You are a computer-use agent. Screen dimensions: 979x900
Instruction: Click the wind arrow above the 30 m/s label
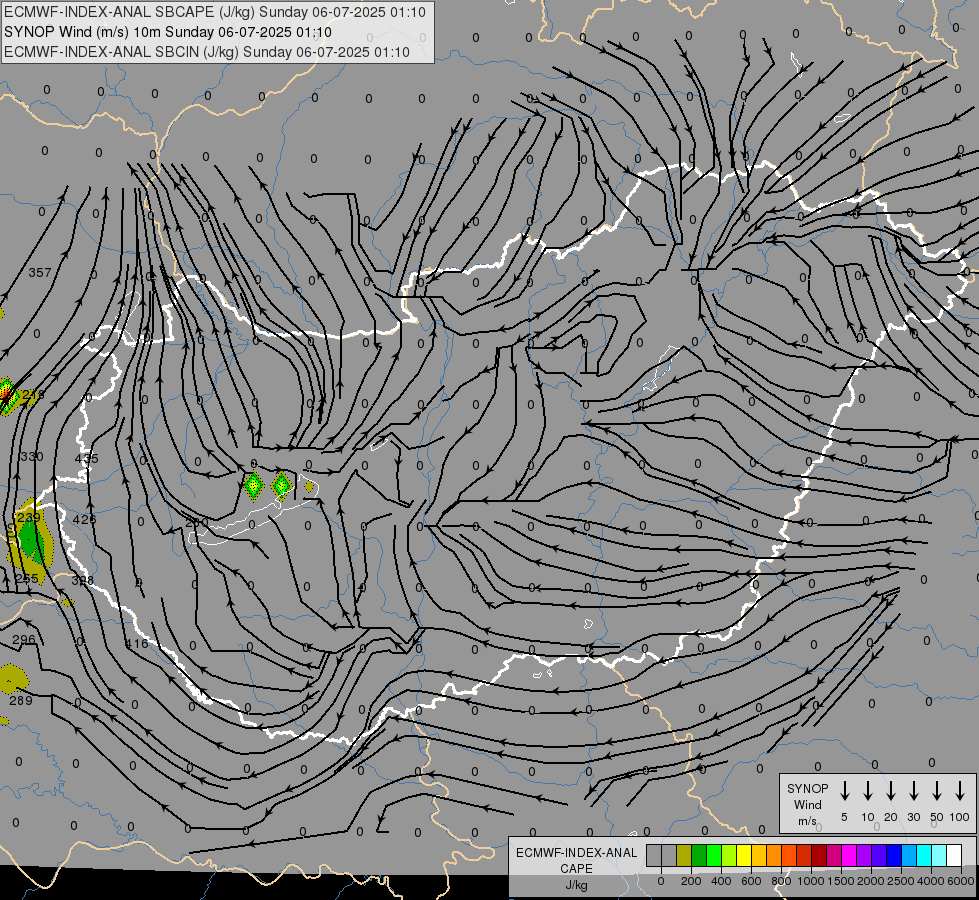click(914, 791)
